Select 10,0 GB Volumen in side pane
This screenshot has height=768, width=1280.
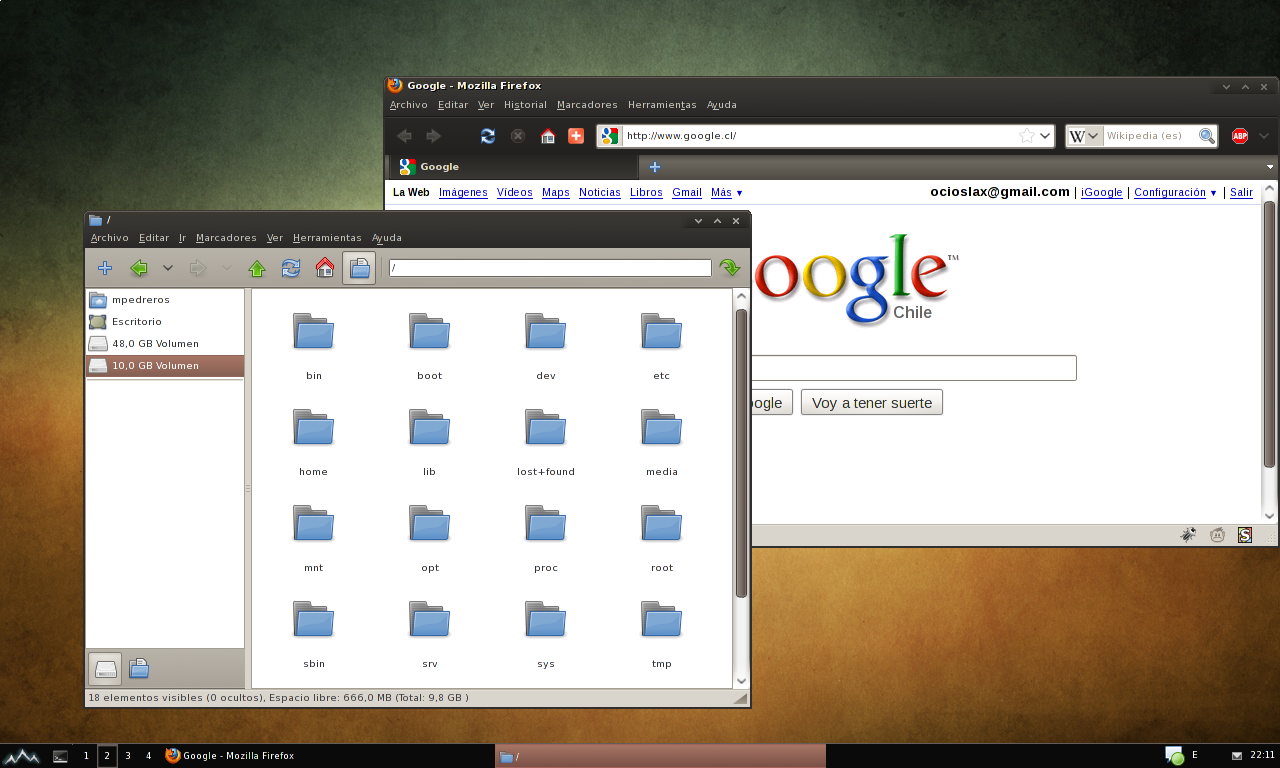coord(165,366)
